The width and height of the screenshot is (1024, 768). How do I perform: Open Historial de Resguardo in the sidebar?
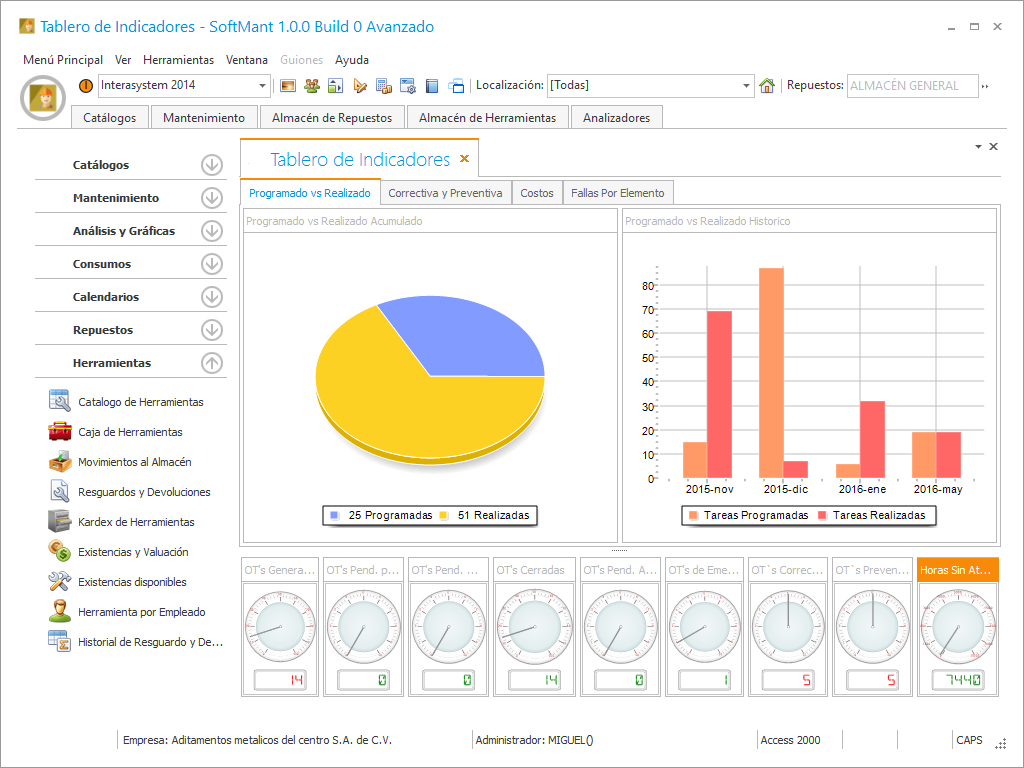(150, 642)
